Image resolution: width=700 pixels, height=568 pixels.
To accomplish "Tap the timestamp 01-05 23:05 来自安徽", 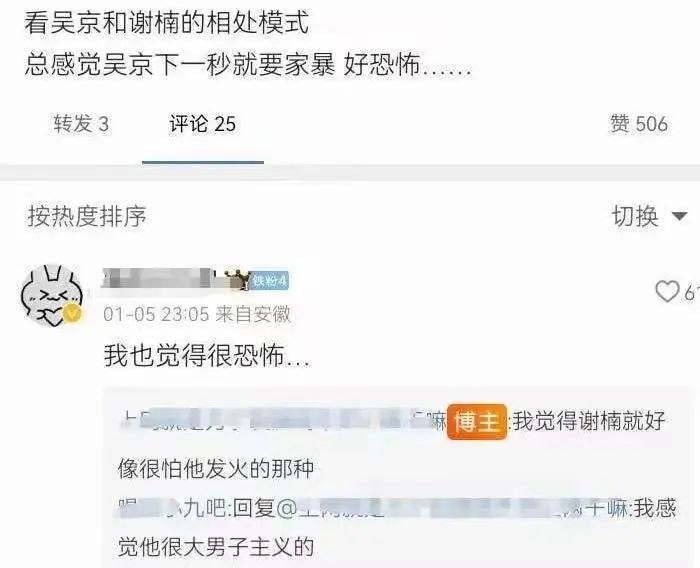I will pos(197,314).
